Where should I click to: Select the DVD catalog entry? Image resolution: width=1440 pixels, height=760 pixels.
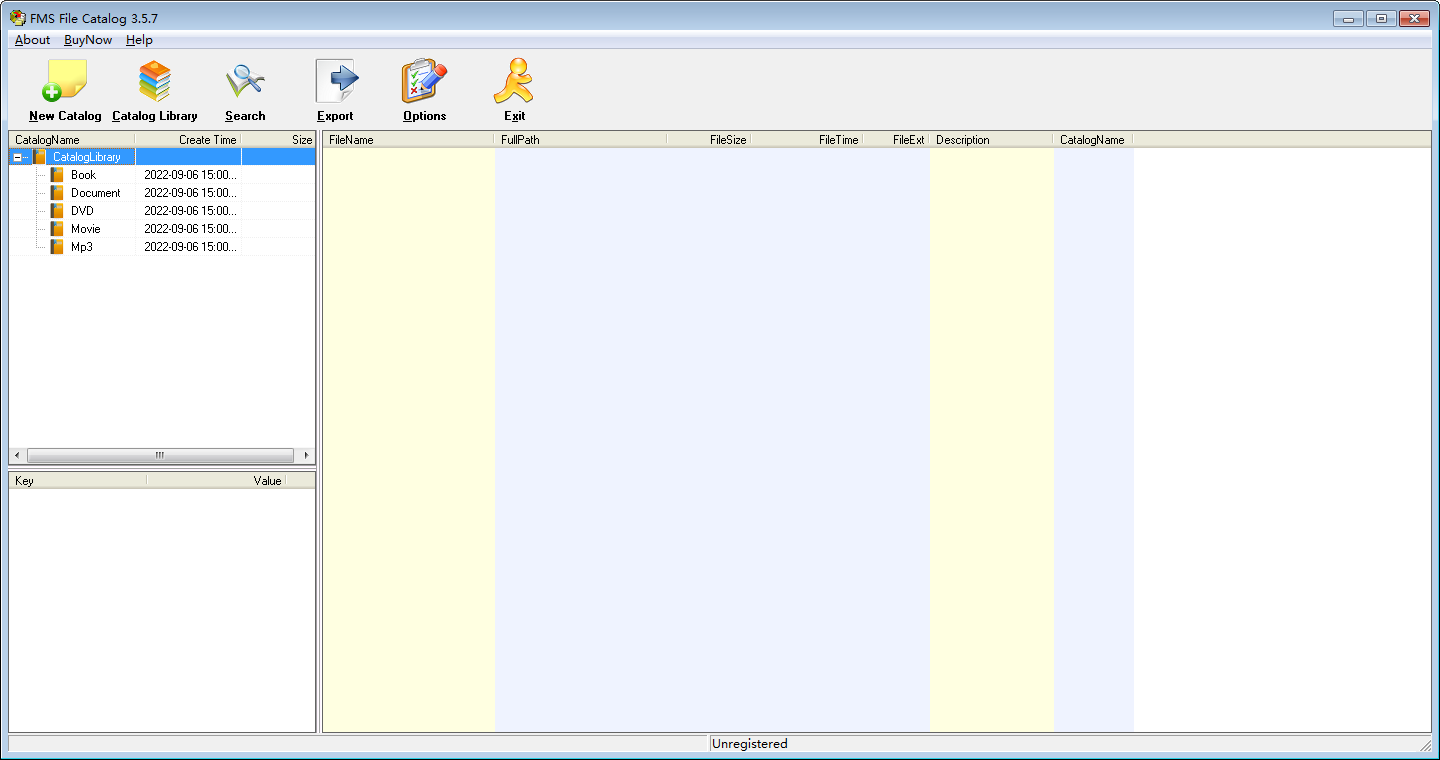pos(82,211)
